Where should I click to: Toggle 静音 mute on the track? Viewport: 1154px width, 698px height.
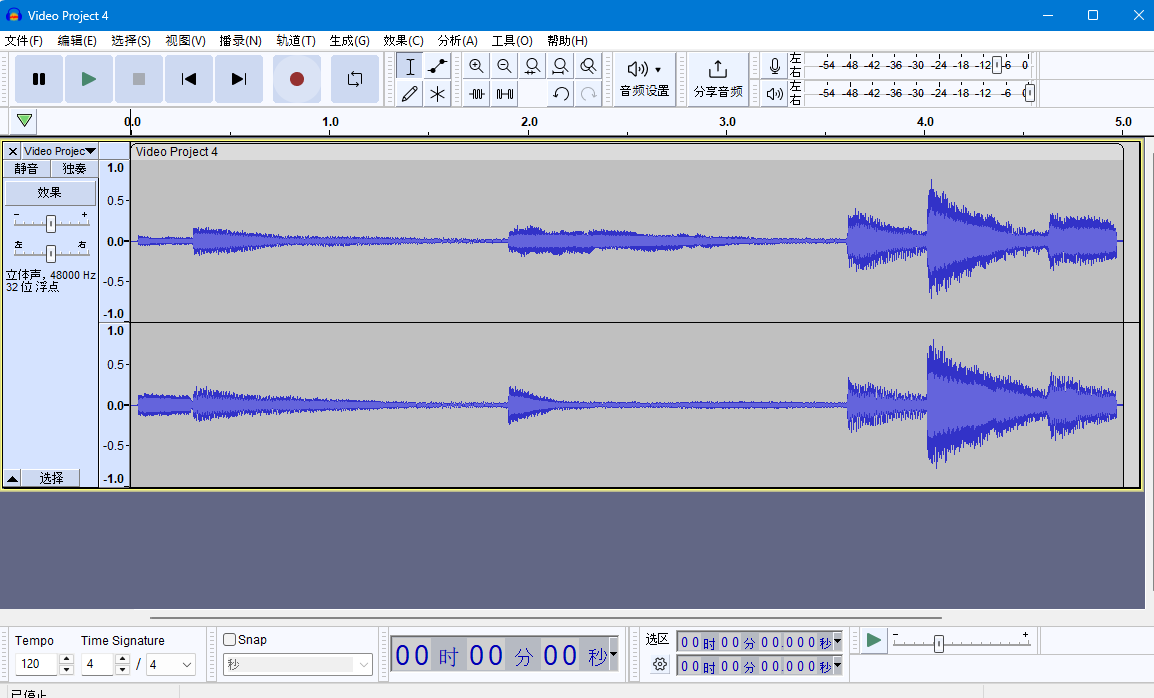coord(26,169)
